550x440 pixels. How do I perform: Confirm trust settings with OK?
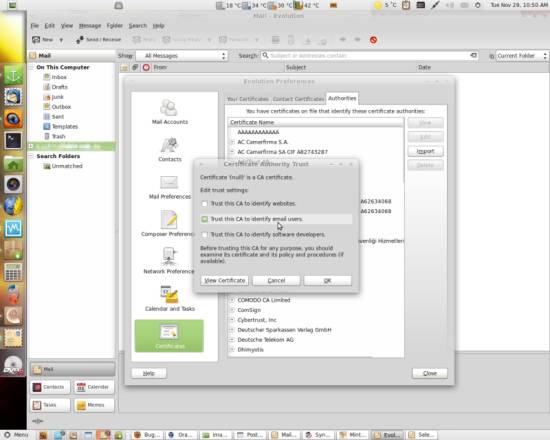point(327,280)
